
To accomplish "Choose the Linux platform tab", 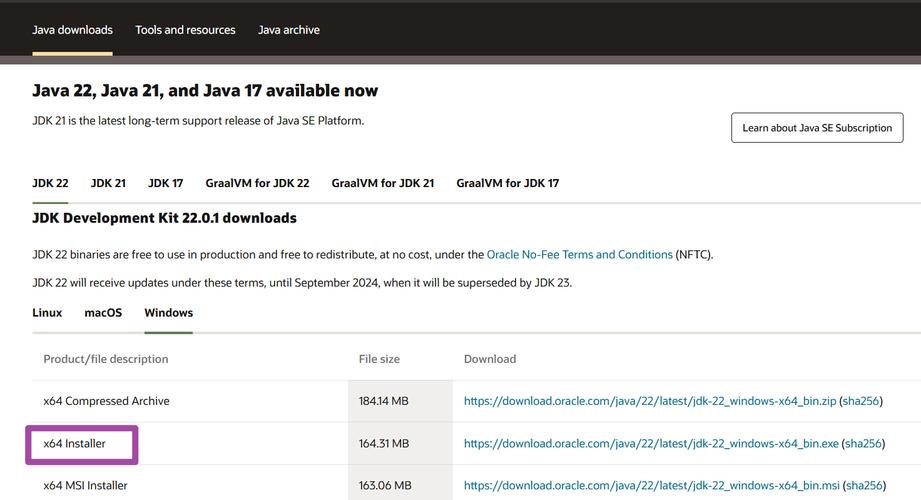I will click(47, 313).
